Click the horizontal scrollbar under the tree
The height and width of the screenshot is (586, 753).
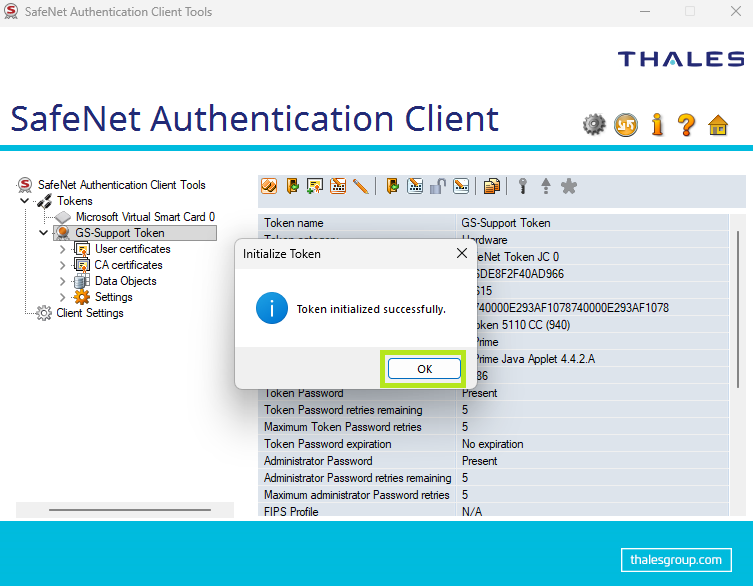tap(130, 510)
